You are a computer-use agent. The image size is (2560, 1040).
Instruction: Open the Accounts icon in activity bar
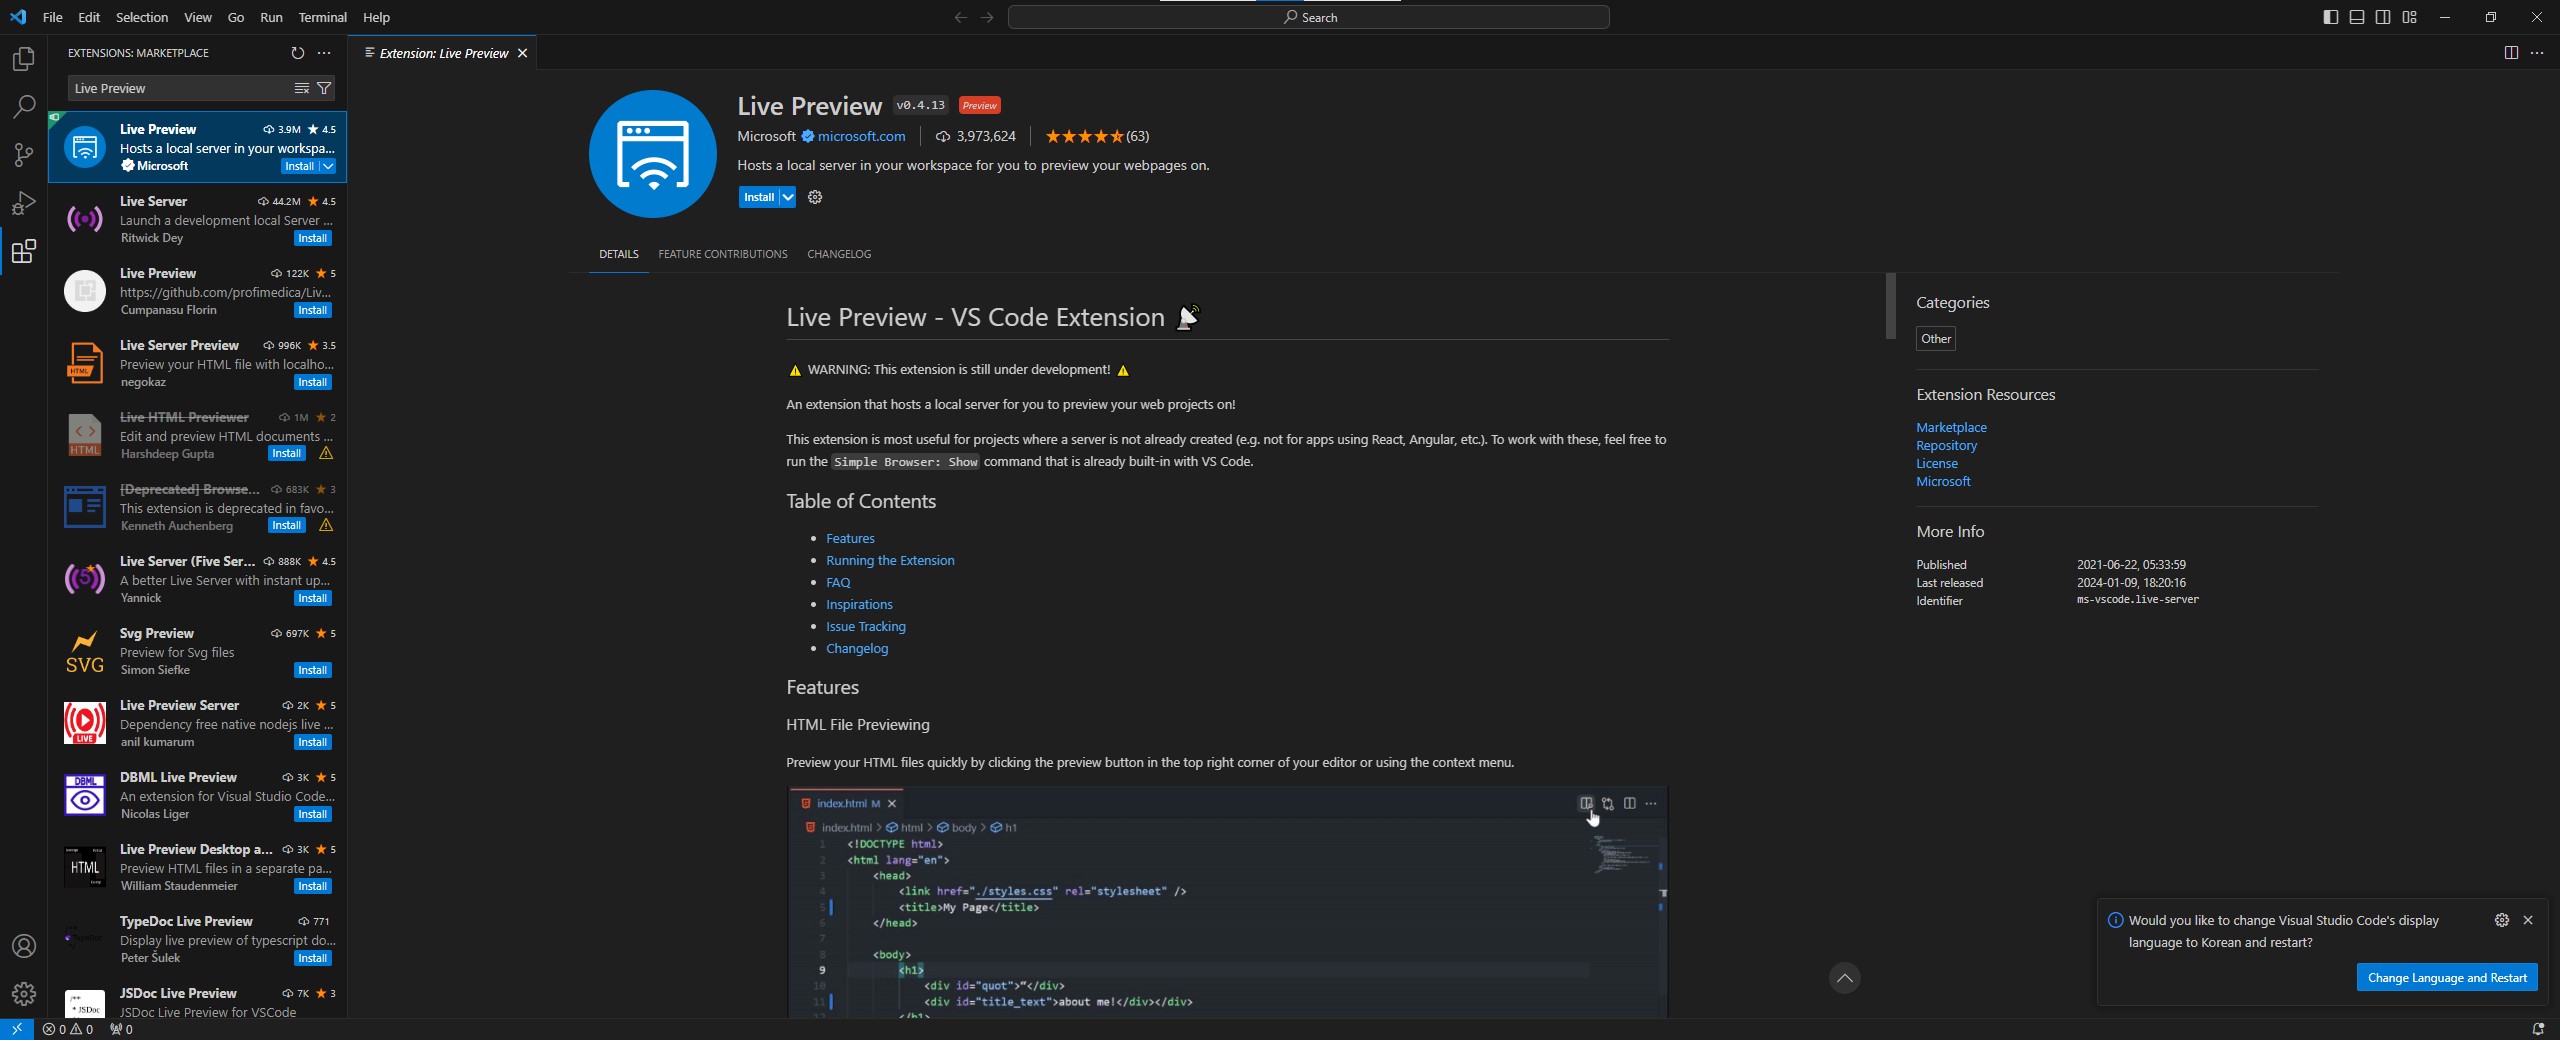click(23, 945)
